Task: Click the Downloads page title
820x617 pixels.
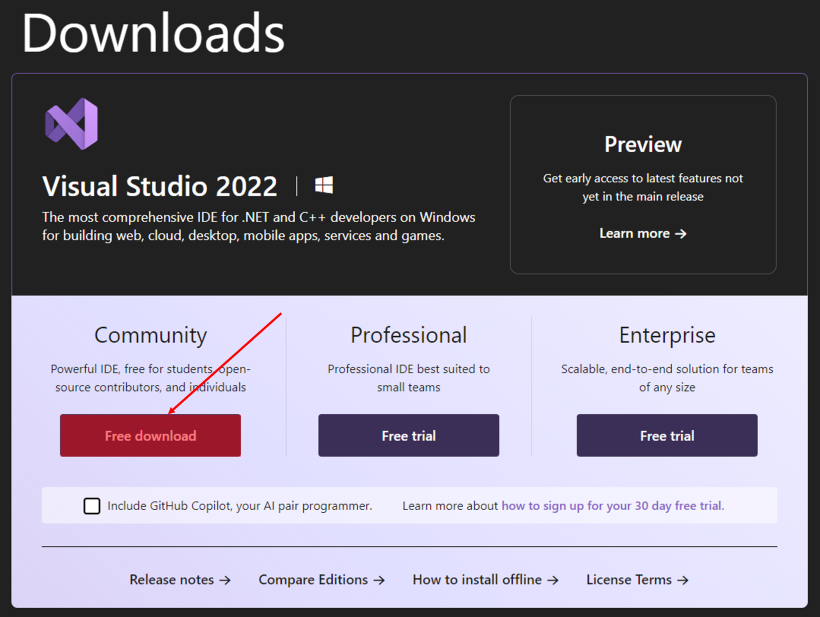Action: pyautogui.click(x=153, y=32)
